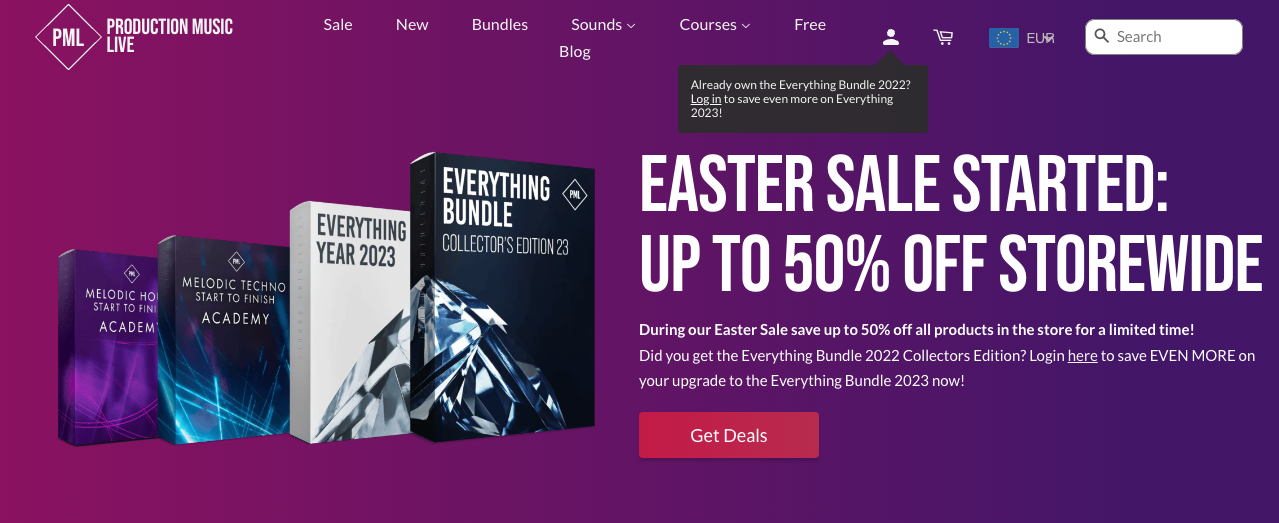Open the Sale menu item
This screenshot has height=523, width=1279.
coord(338,24)
